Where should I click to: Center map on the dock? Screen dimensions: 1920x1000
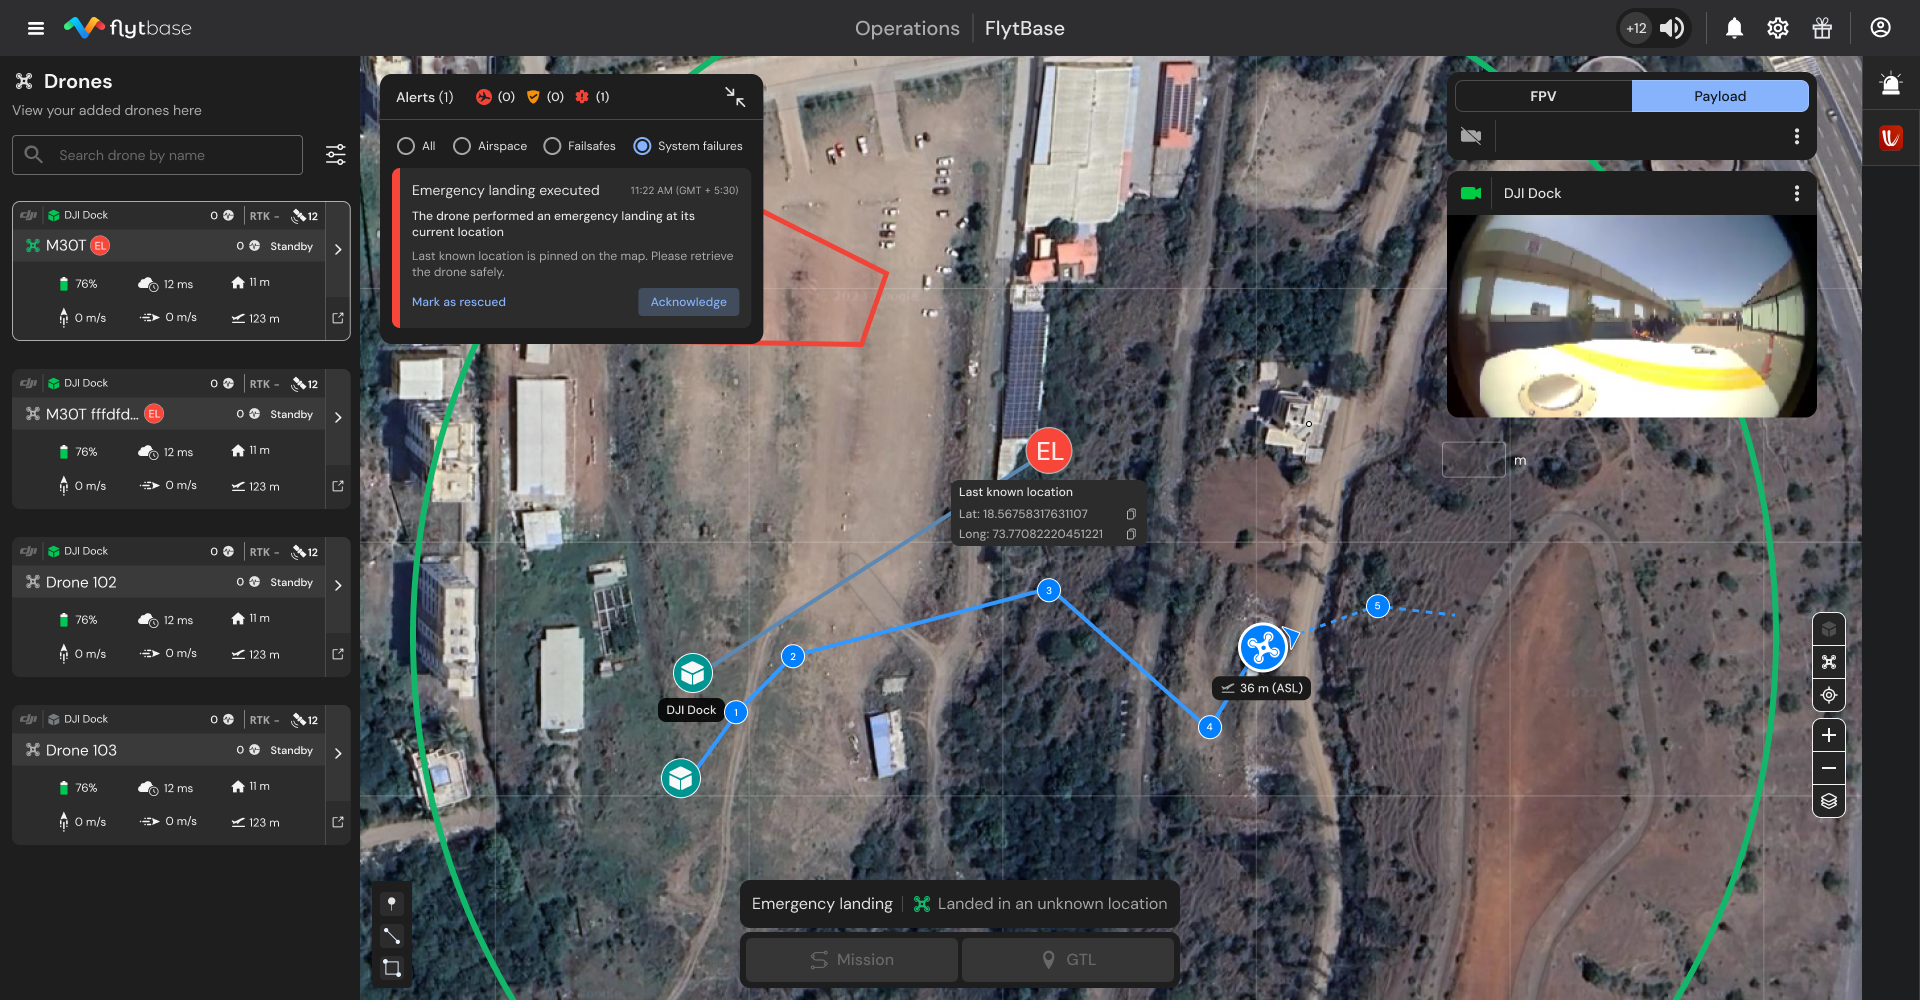(1829, 629)
